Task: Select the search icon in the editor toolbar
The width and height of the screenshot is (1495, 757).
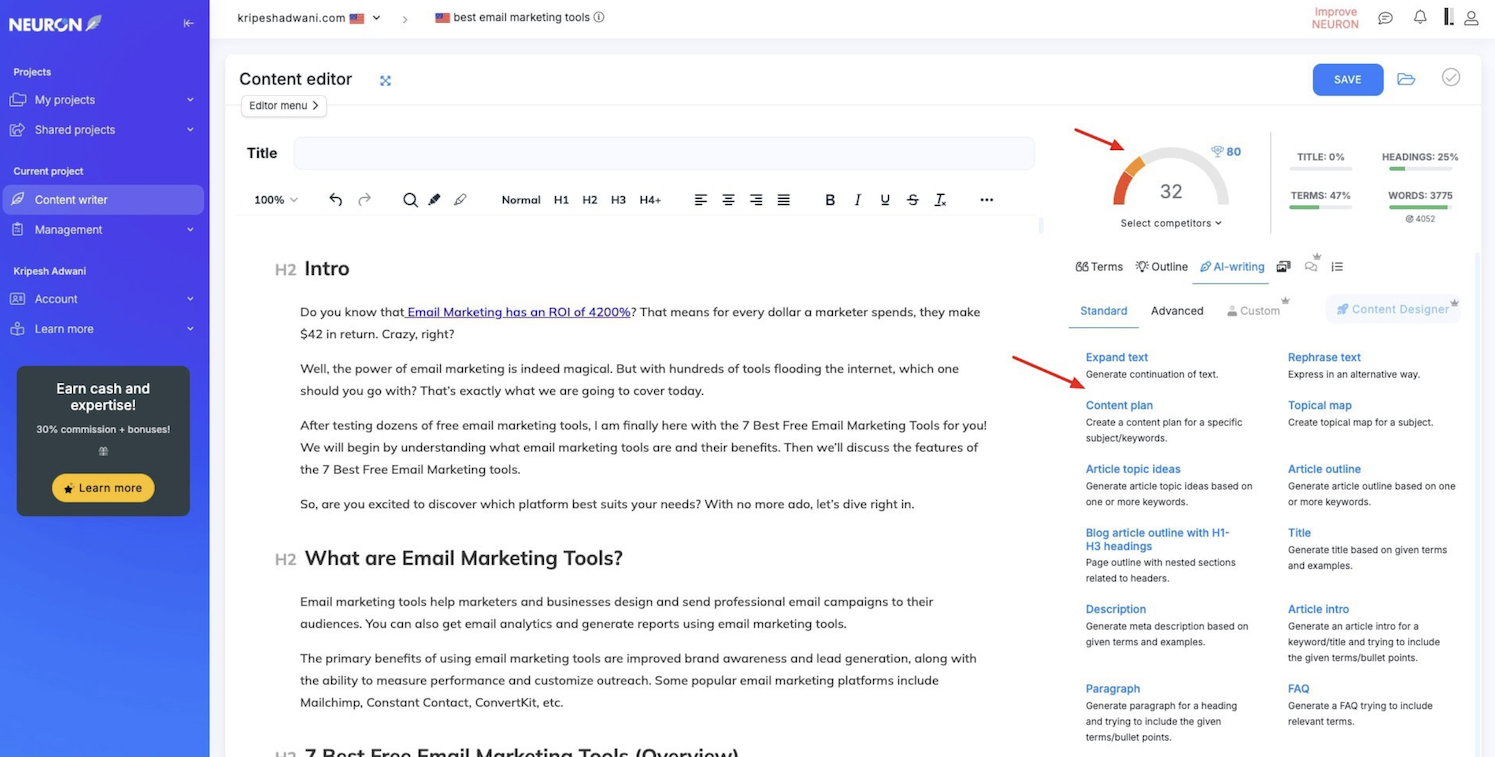Action: pyautogui.click(x=410, y=199)
